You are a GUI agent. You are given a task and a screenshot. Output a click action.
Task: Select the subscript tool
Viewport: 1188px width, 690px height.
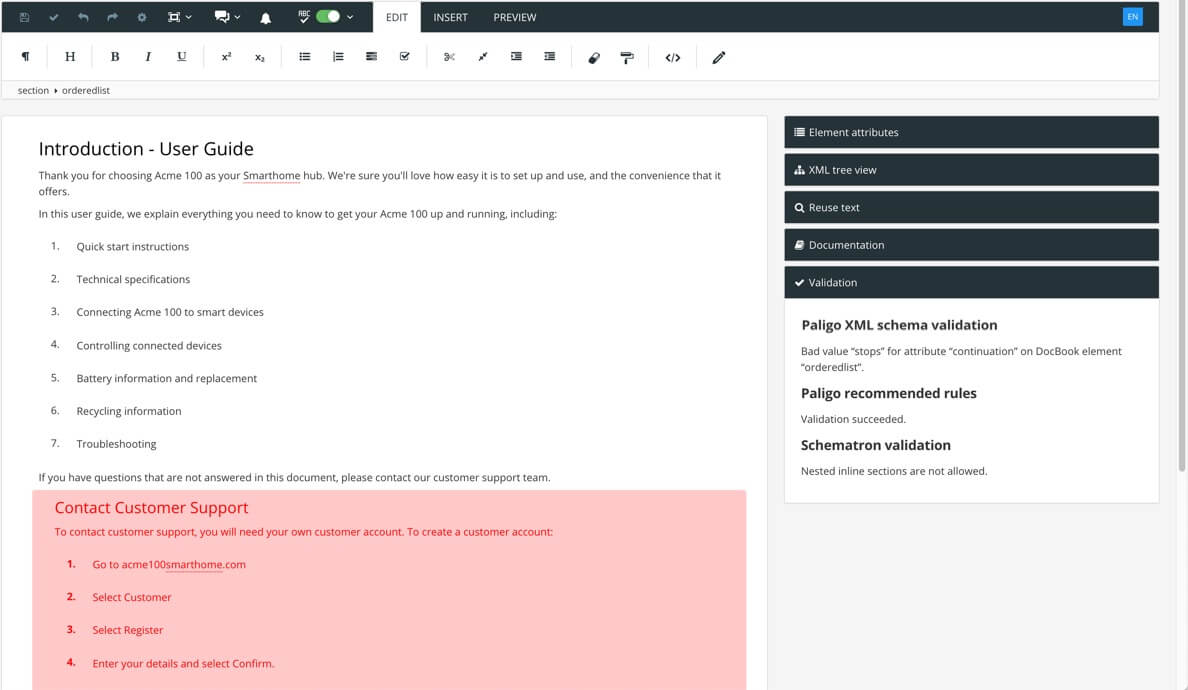click(x=258, y=57)
